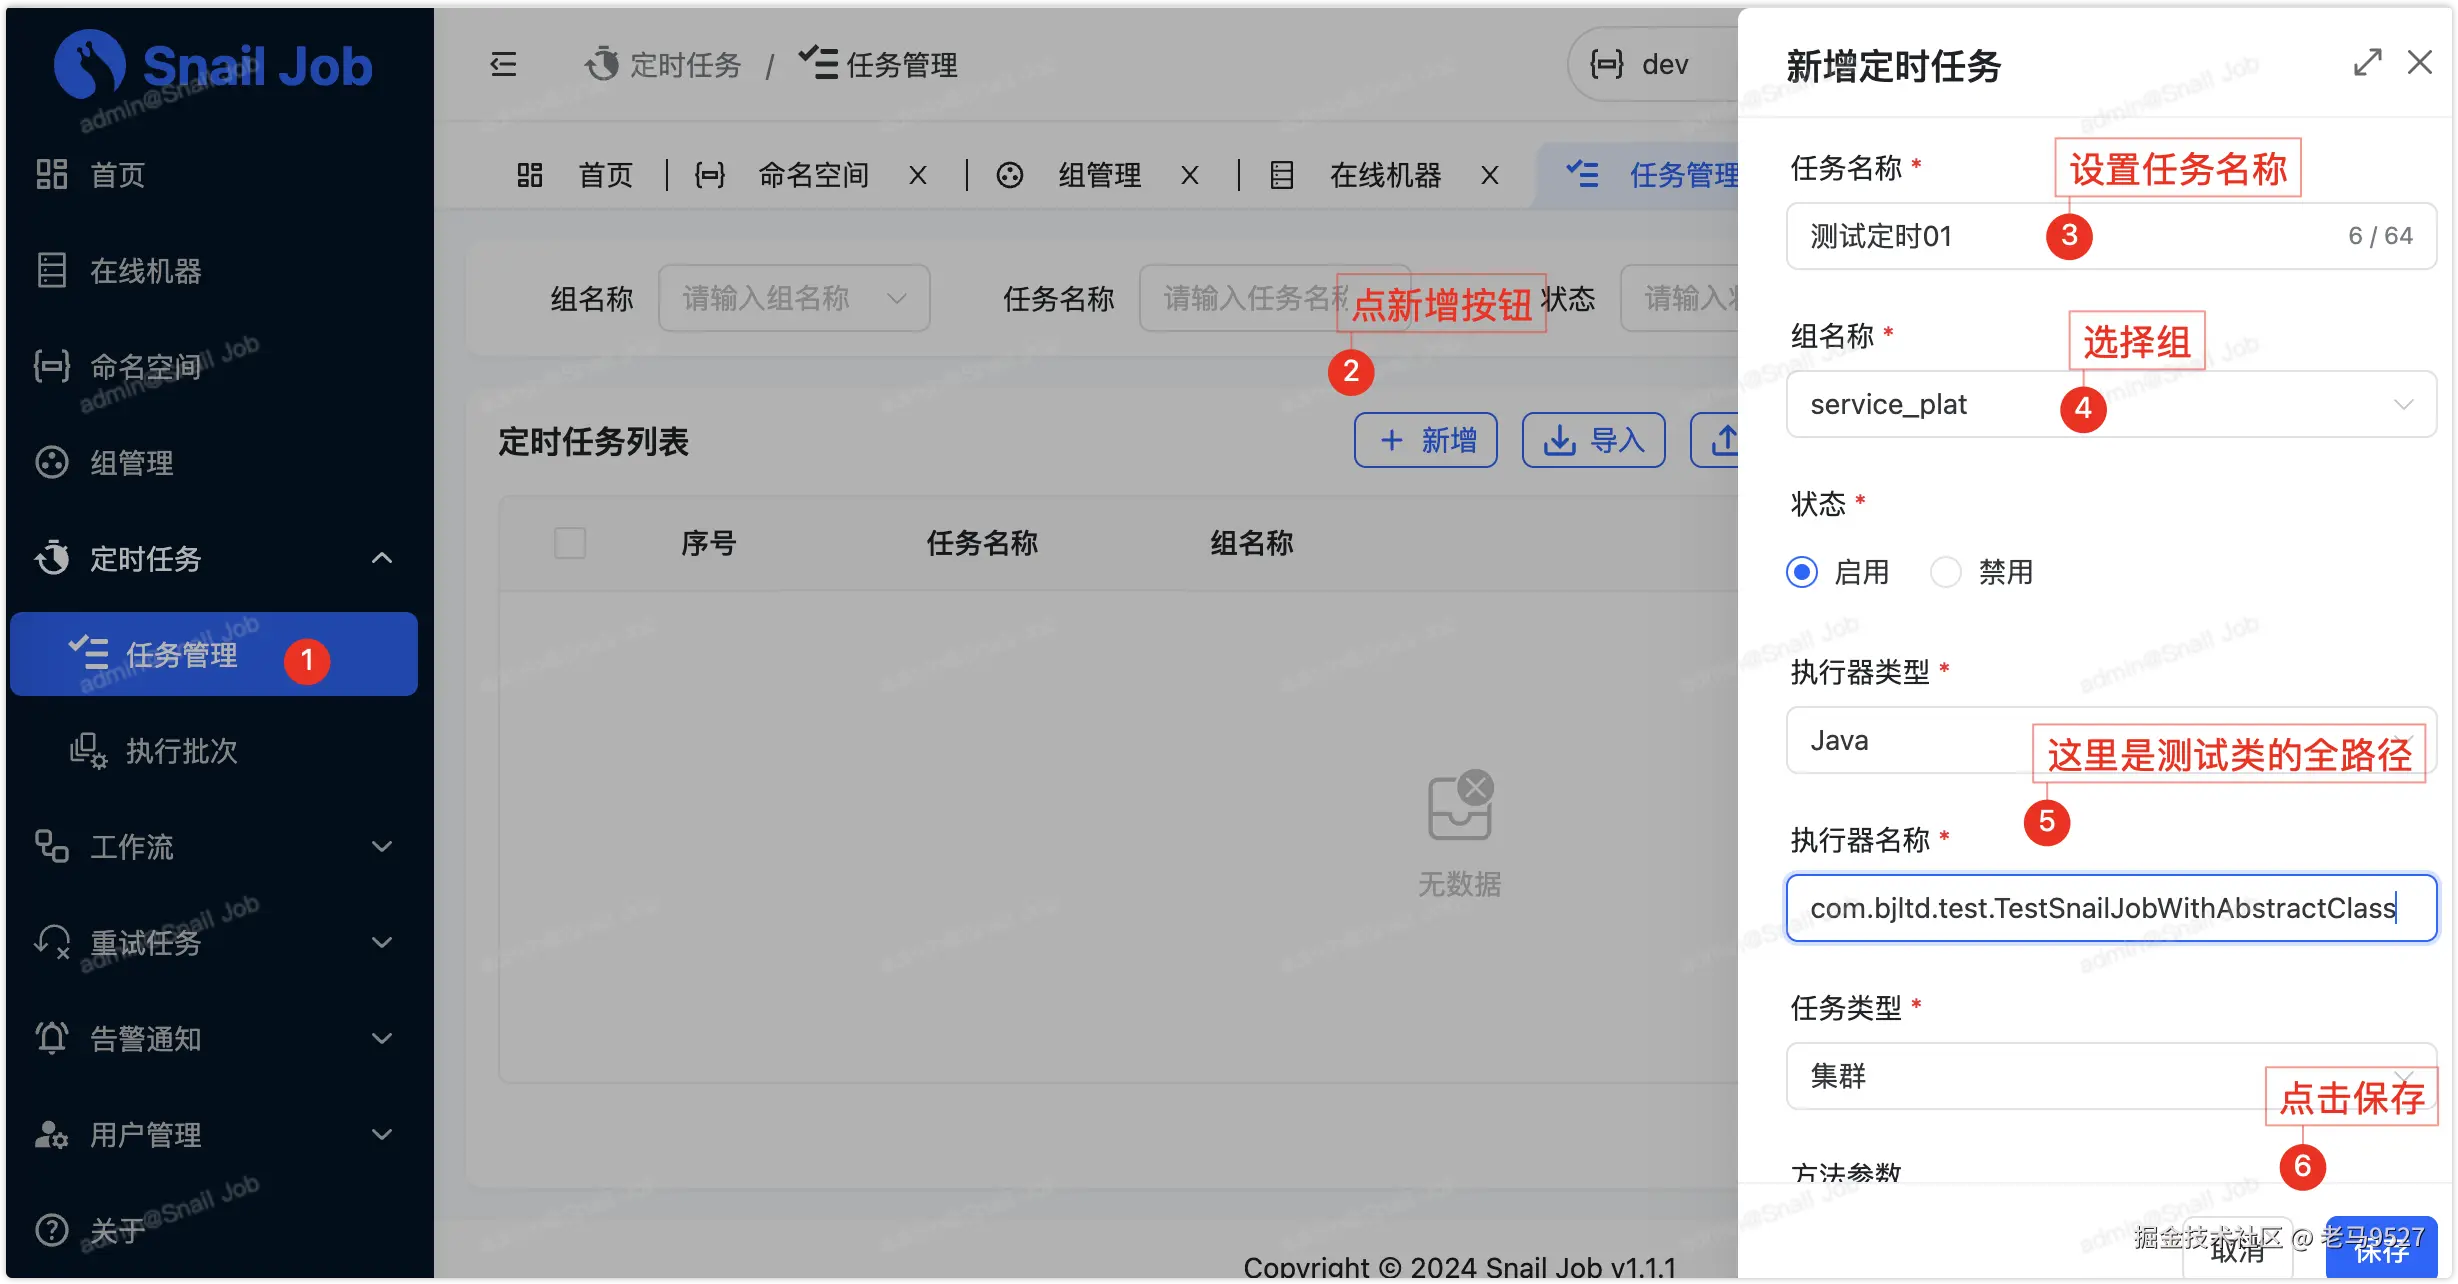
Task: Click the 新增 button
Action: pyautogui.click(x=1425, y=440)
